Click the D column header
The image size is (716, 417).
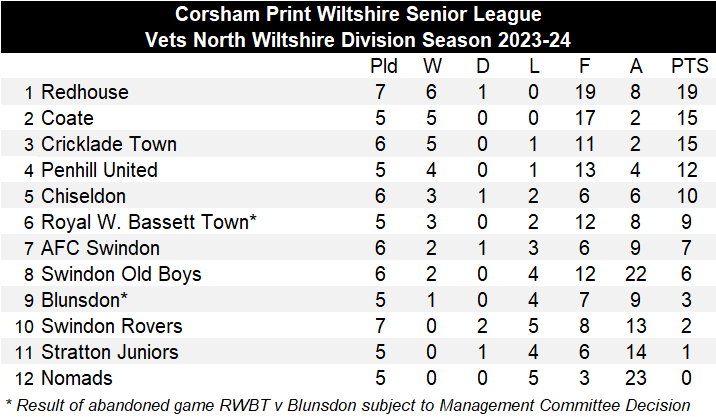pyautogui.click(x=483, y=68)
